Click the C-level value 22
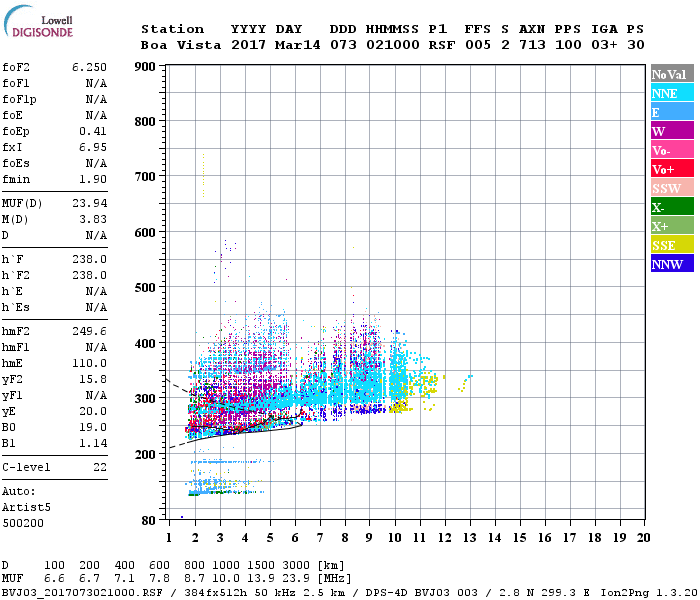The width and height of the screenshot is (700, 600). pos(98,467)
